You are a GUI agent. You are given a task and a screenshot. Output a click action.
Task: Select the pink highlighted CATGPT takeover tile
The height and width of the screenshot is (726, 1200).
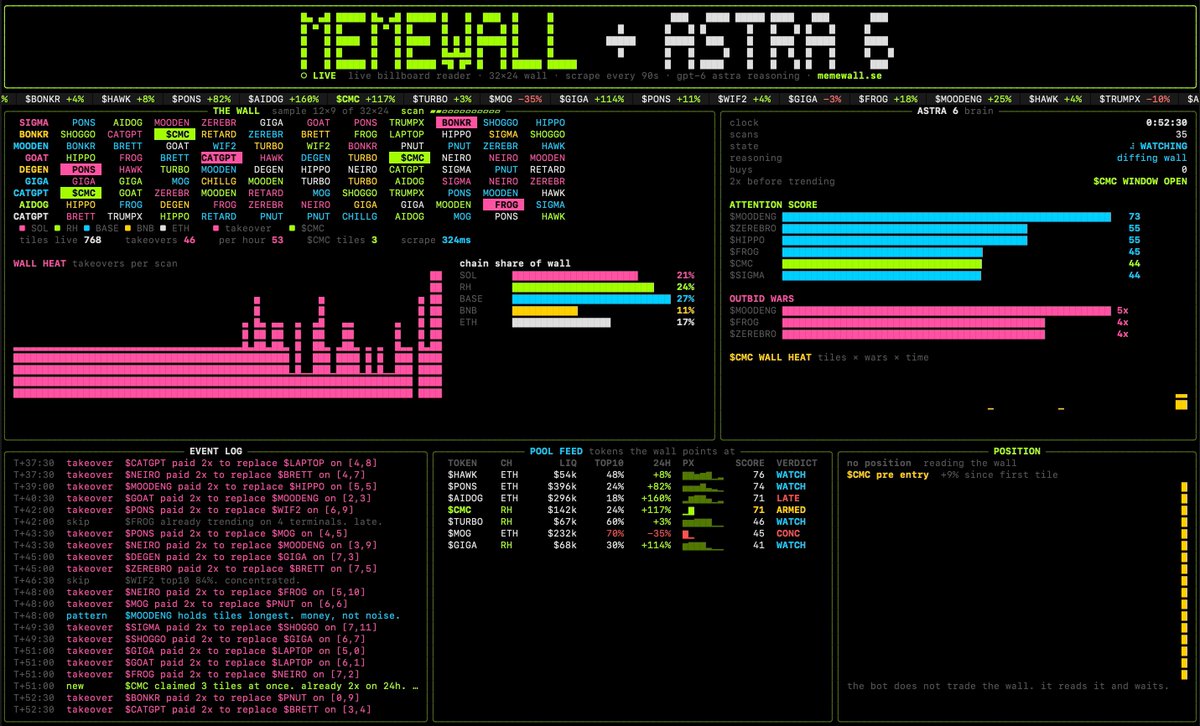pyautogui.click(x=219, y=158)
